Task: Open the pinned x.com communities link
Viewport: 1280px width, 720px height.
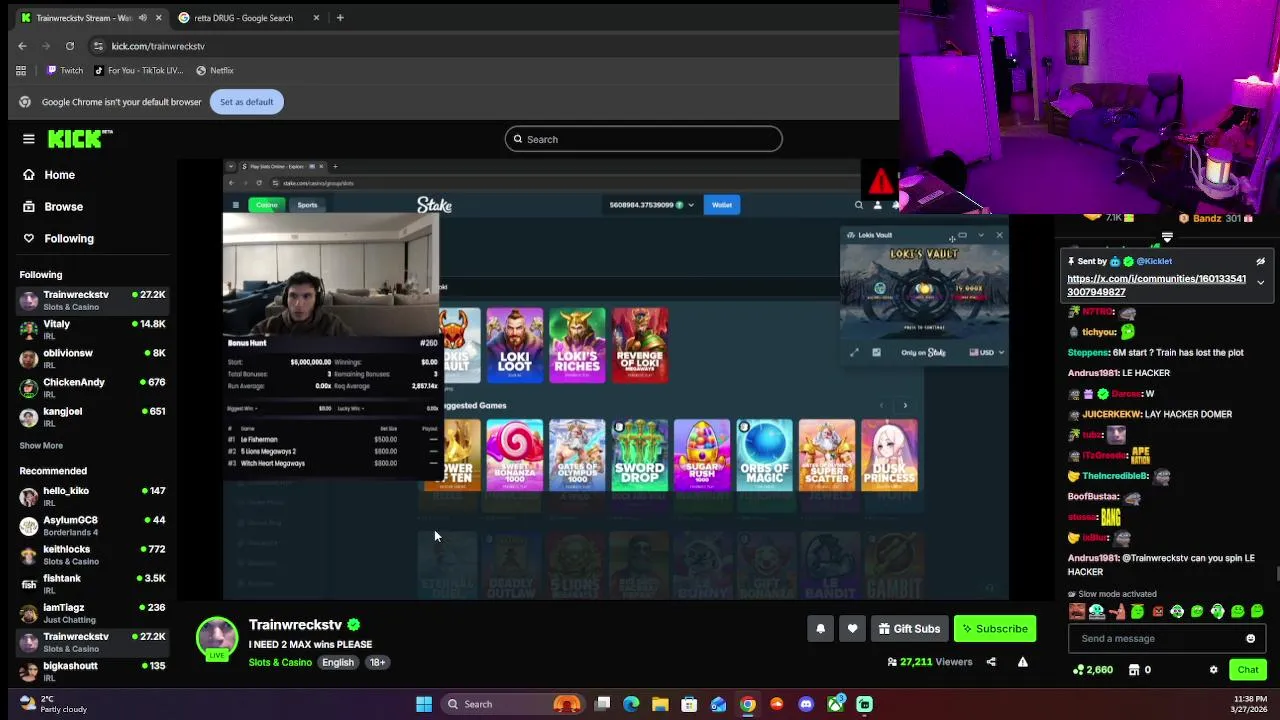Action: (1156, 285)
